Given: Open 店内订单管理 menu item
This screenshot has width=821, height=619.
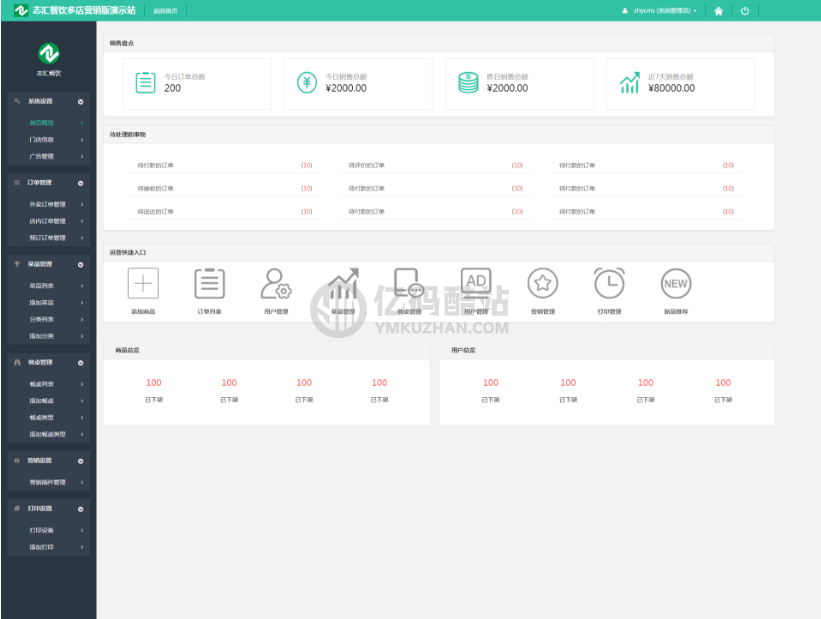Looking at the screenshot, I should [49, 221].
